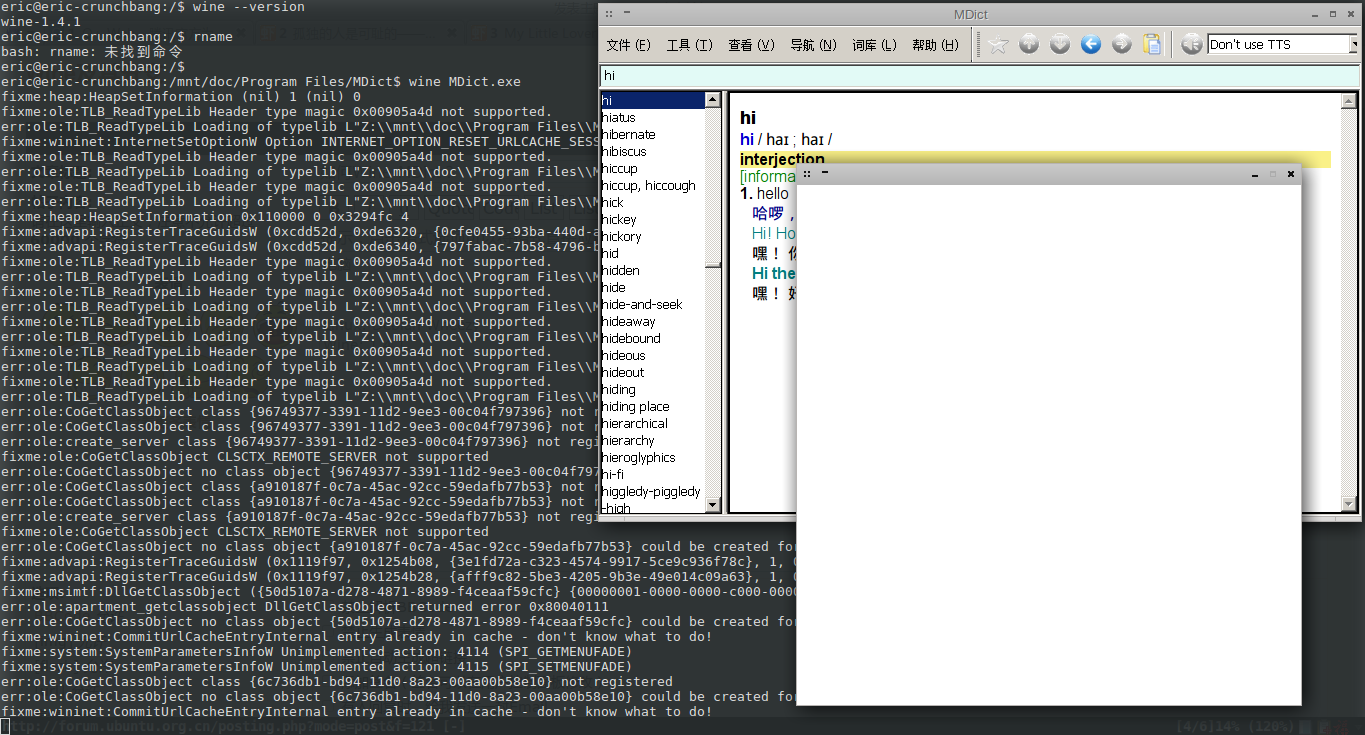Go forward with the gray right-arrow icon
Screen dimensions: 1365x735
[1122, 44]
